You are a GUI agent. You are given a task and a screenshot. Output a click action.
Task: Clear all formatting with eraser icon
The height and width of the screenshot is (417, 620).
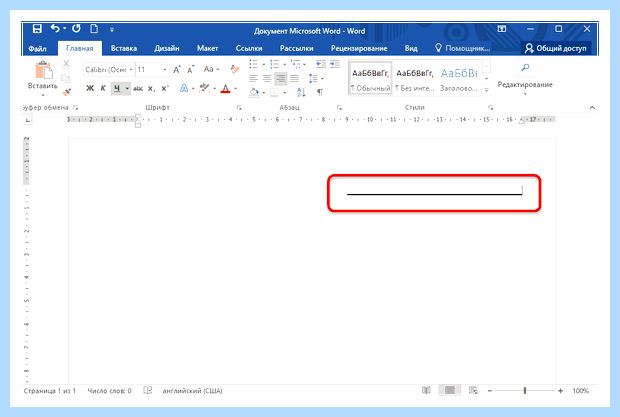234,69
